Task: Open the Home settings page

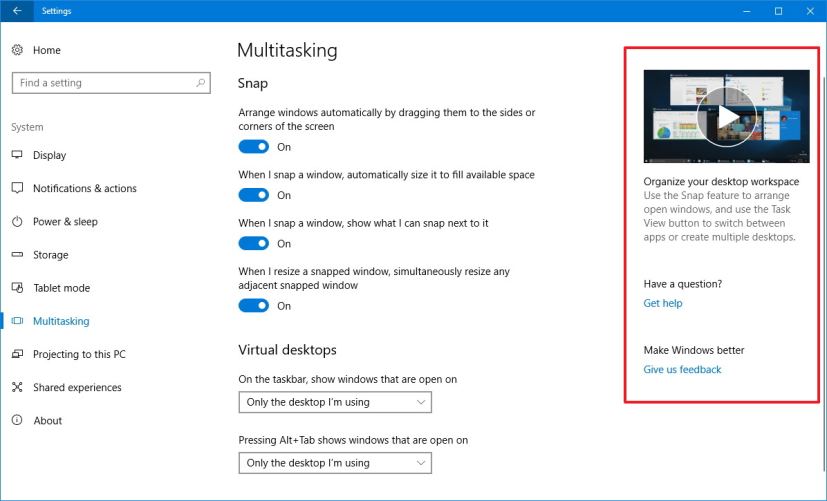Action: pyautogui.click(x=46, y=50)
